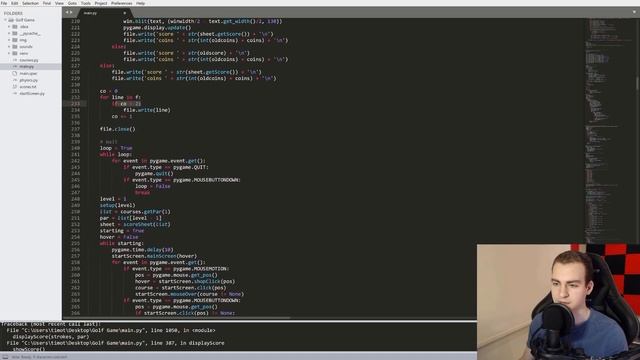Viewport: 640px width, 360px height.
Task: Select main.py in the sidebar
Action: pos(27,67)
